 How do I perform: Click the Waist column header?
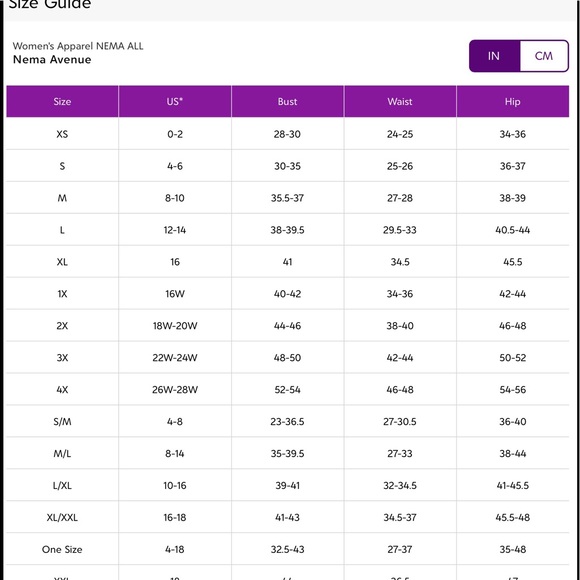(400, 101)
